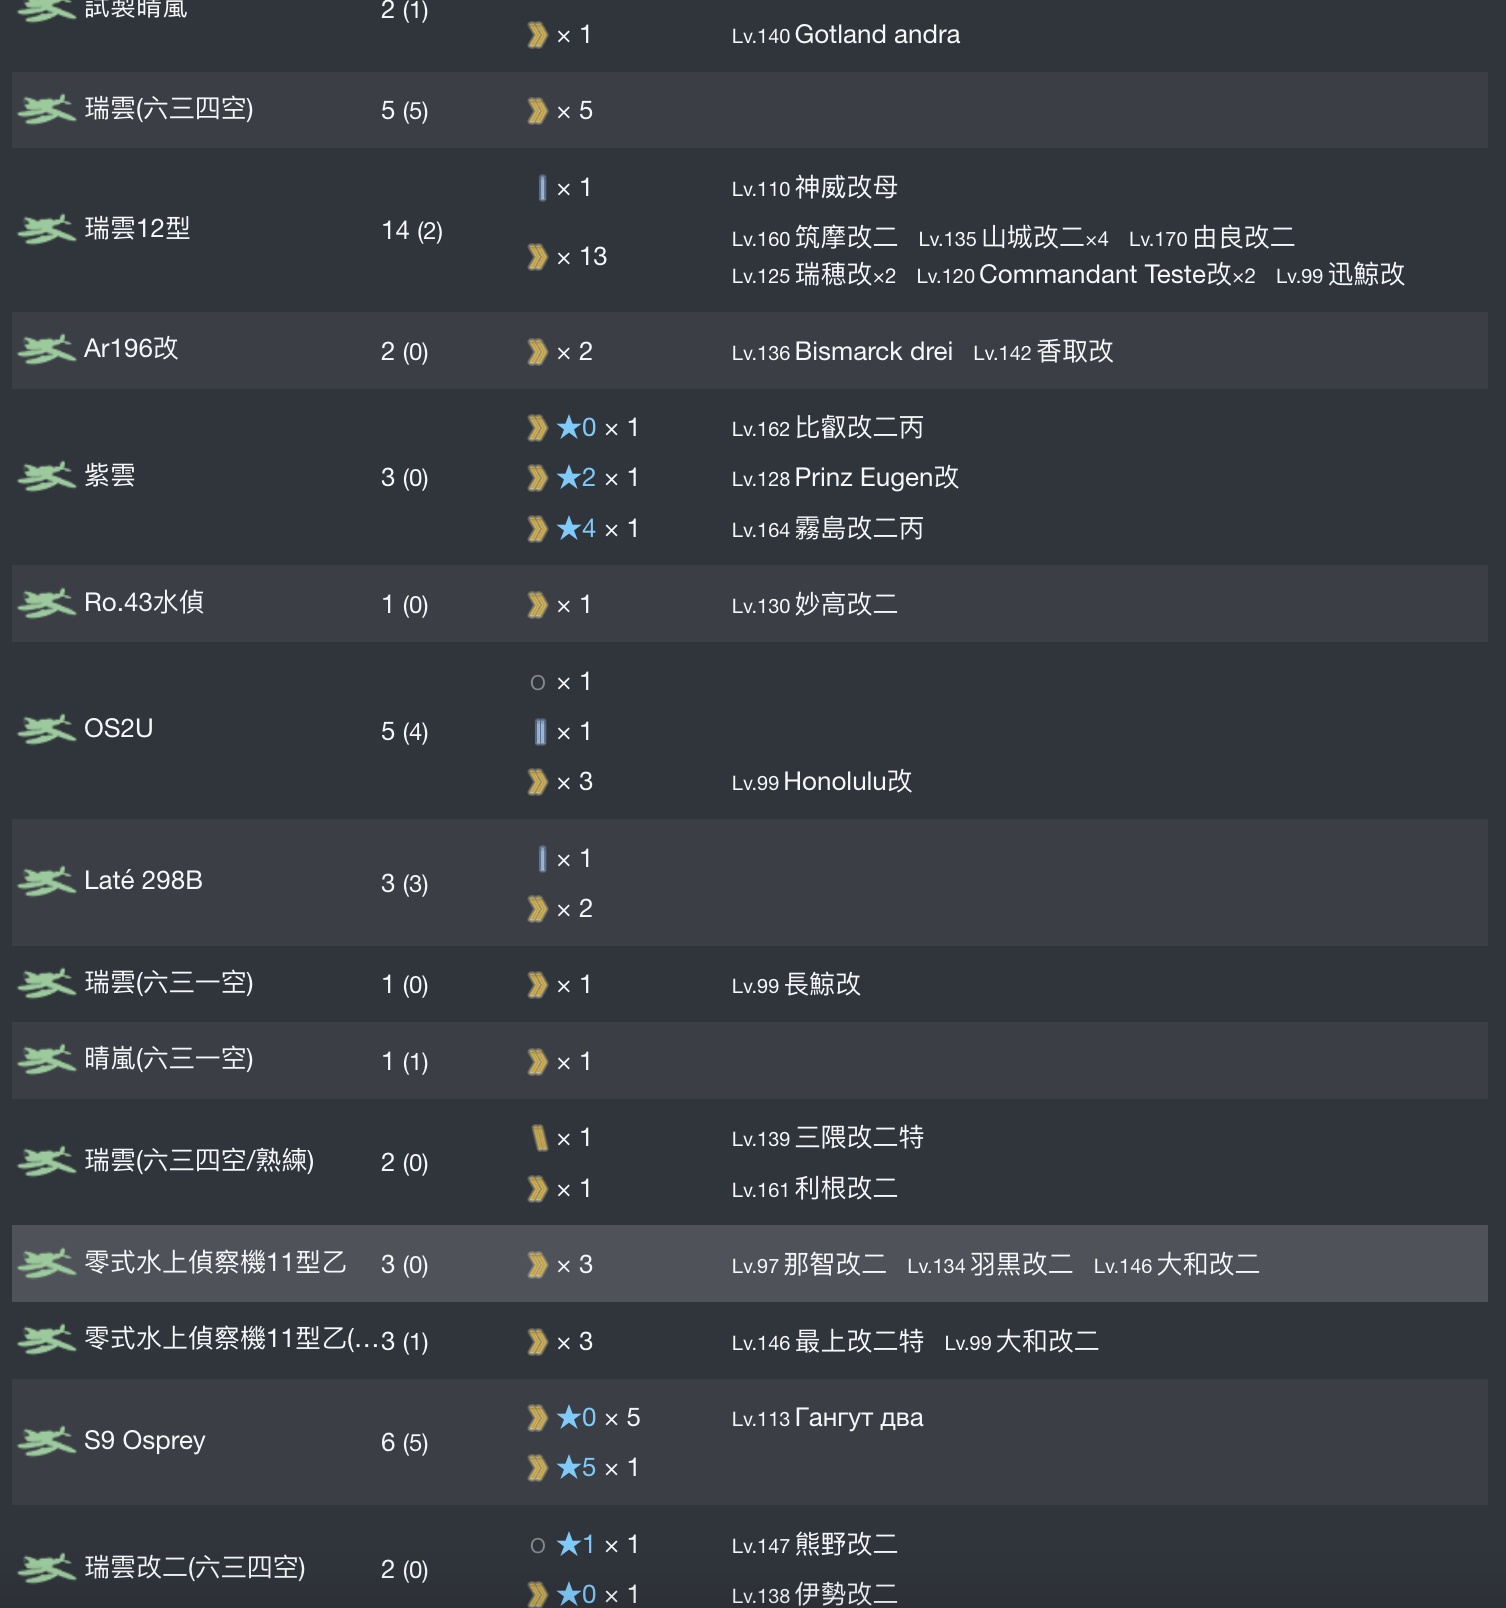Click the seaplane icon next to Laté 298B
This screenshot has height=1608, width=1506.
pyautogui.click(x=47, y=882)
